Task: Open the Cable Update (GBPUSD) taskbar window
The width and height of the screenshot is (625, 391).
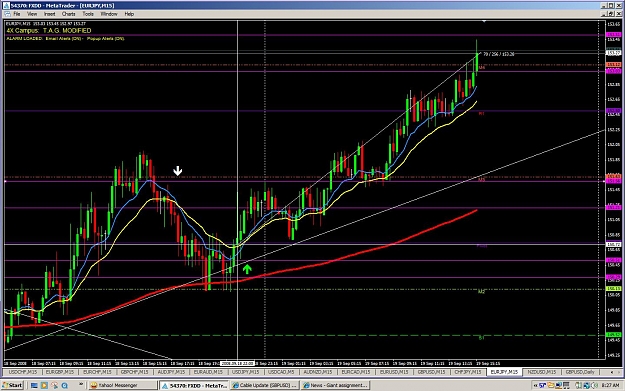Action: pos(265,385)
